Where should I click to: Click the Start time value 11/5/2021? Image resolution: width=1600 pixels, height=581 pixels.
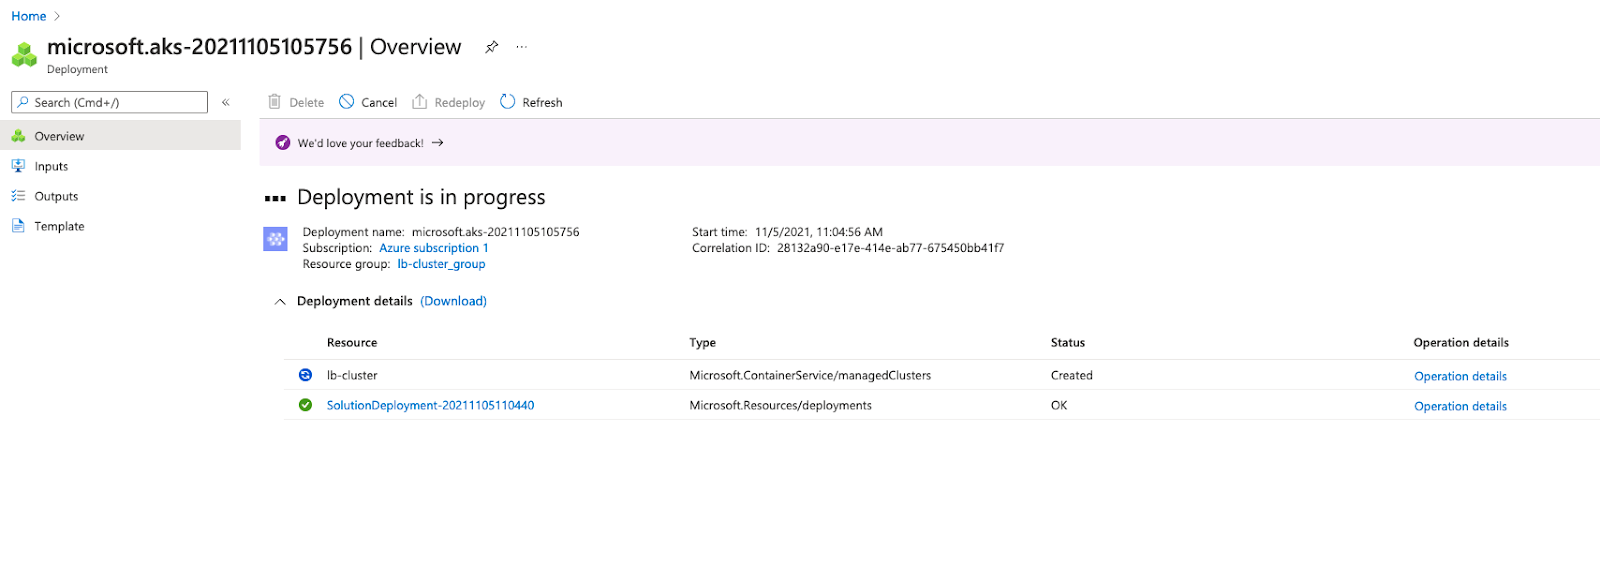coord(818,232)
